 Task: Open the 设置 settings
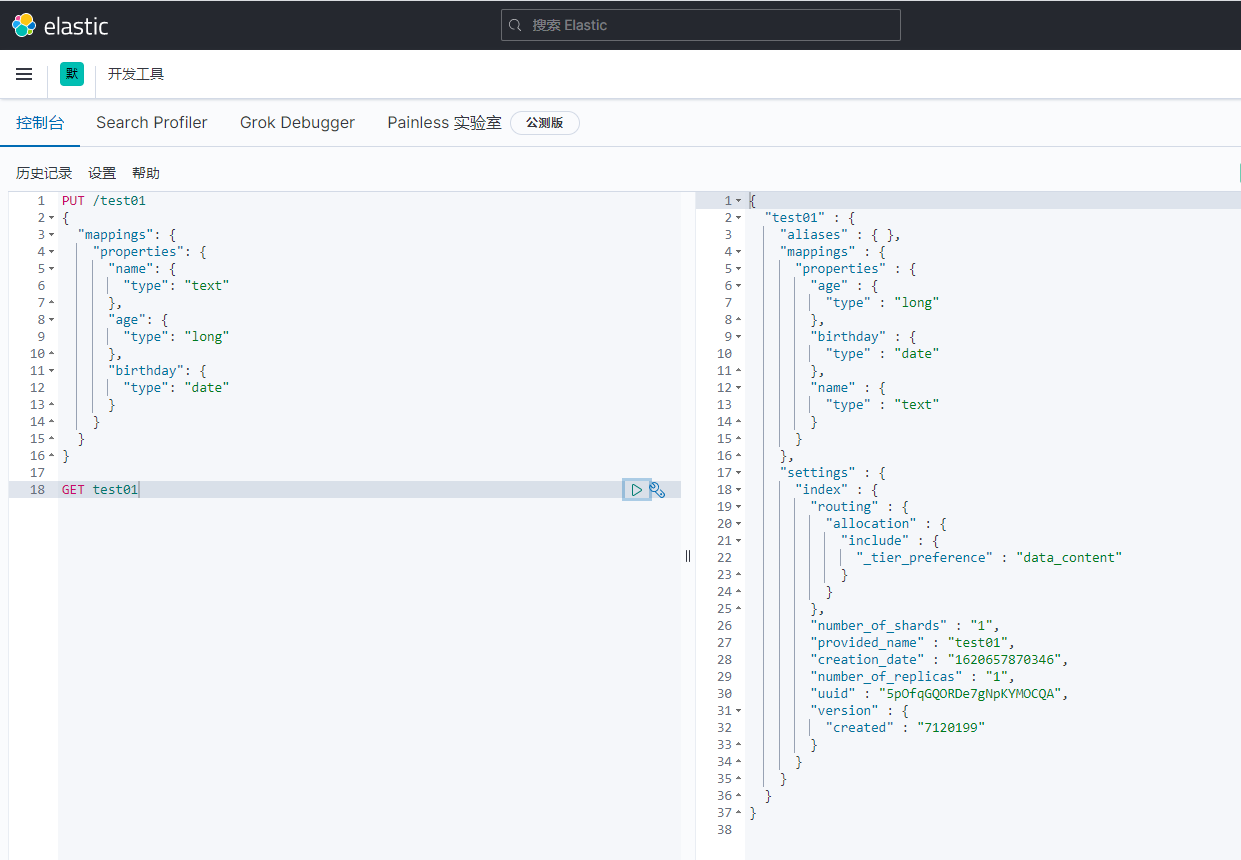102,174
